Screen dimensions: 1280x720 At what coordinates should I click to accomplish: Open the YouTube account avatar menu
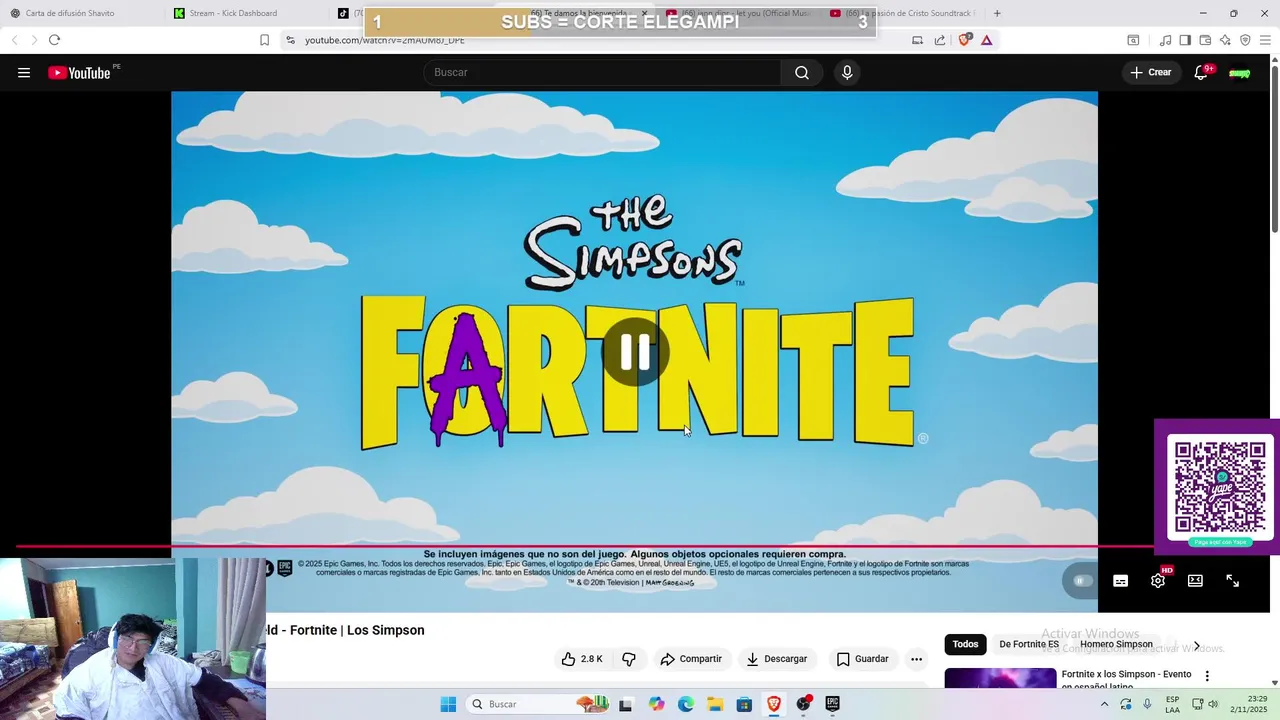pyautogui.click(x=1240, y=73)
